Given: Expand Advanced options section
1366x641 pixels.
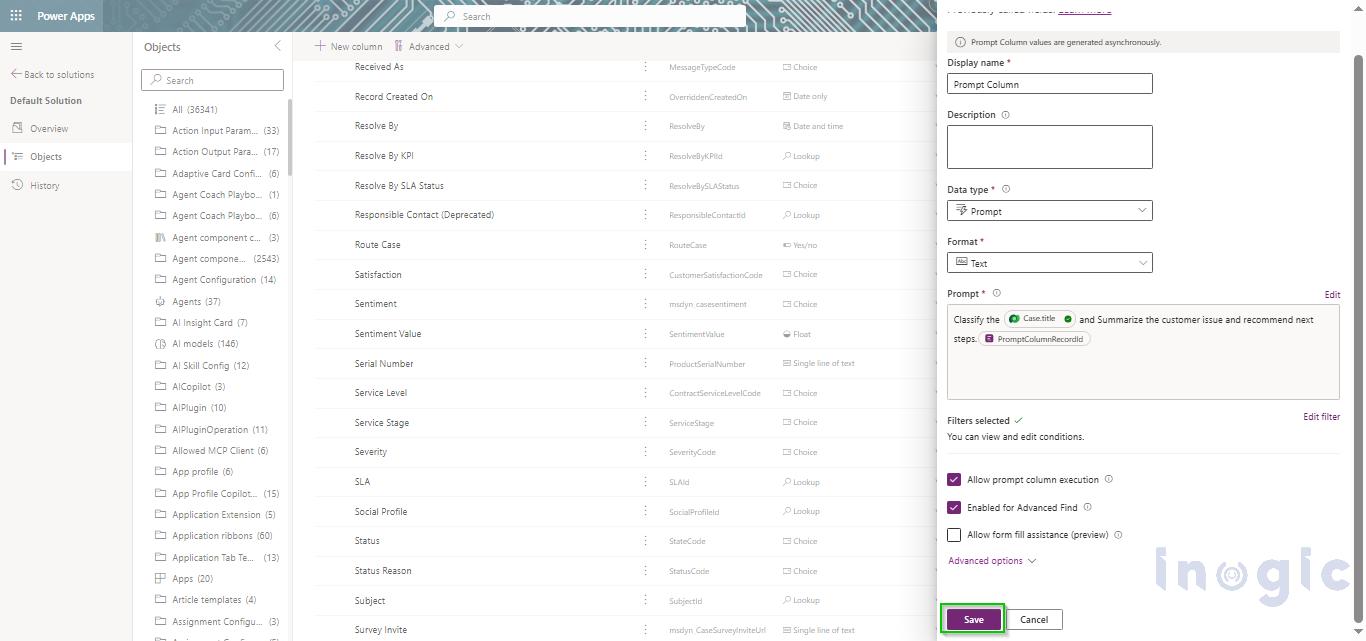Looking at the screenshot, I should point(992,561).
